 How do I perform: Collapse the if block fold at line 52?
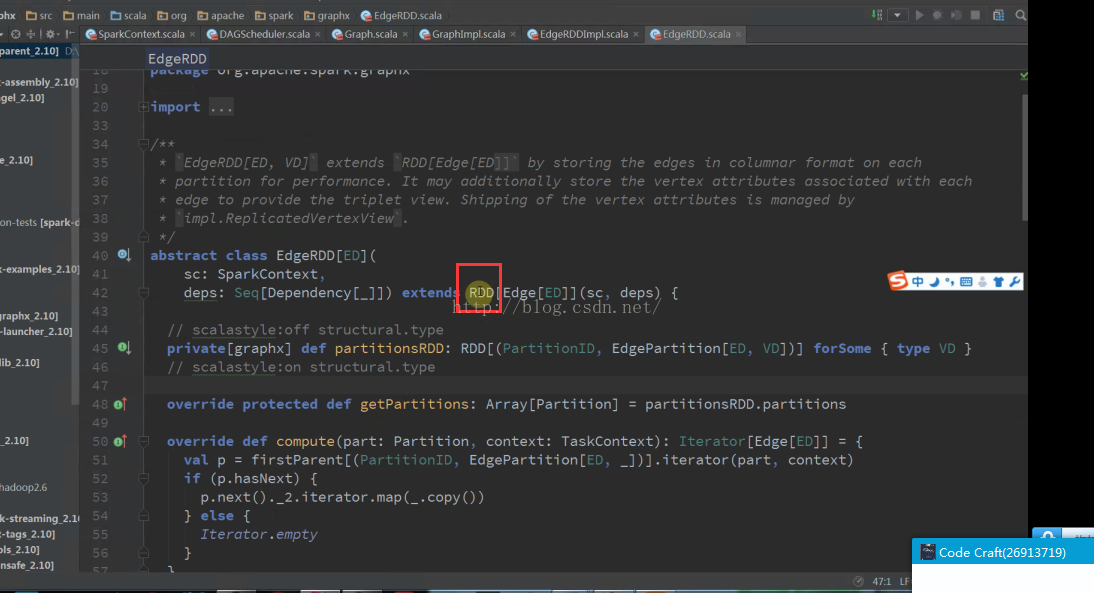point(143,479)
